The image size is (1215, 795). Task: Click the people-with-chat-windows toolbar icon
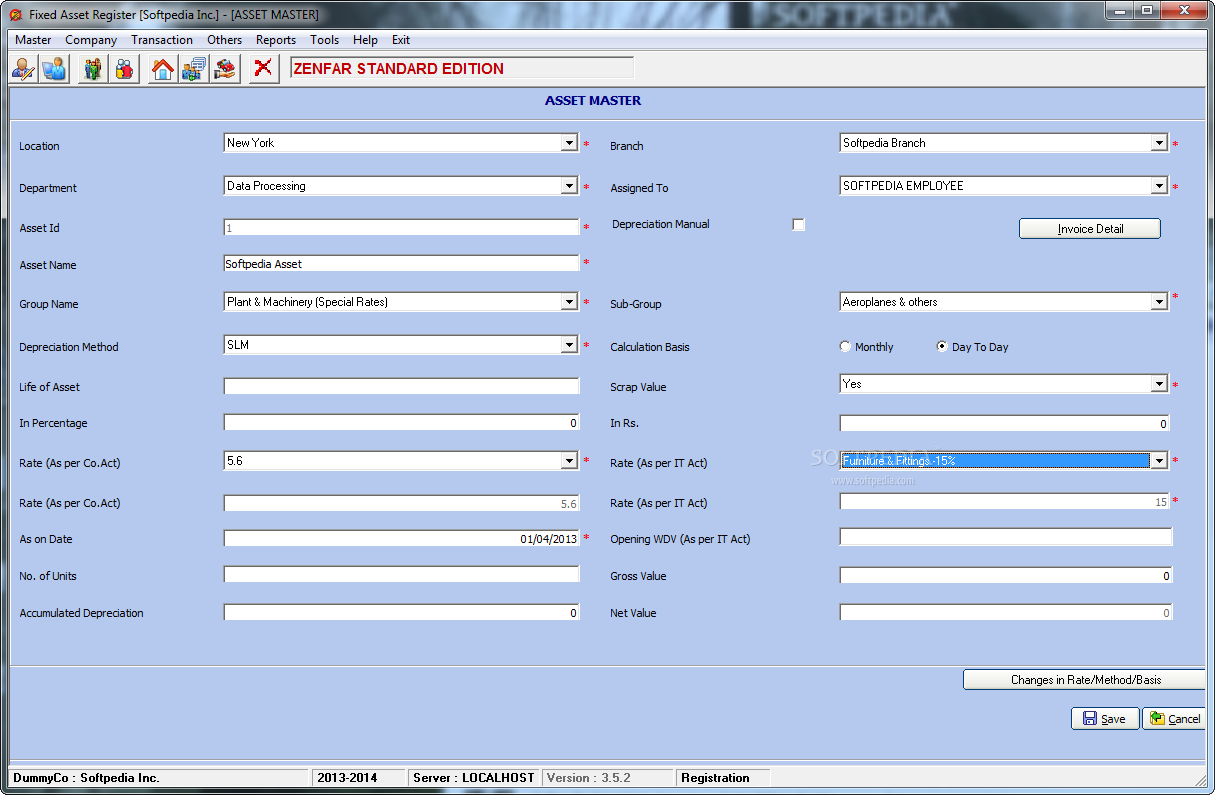tap(194, 69)
